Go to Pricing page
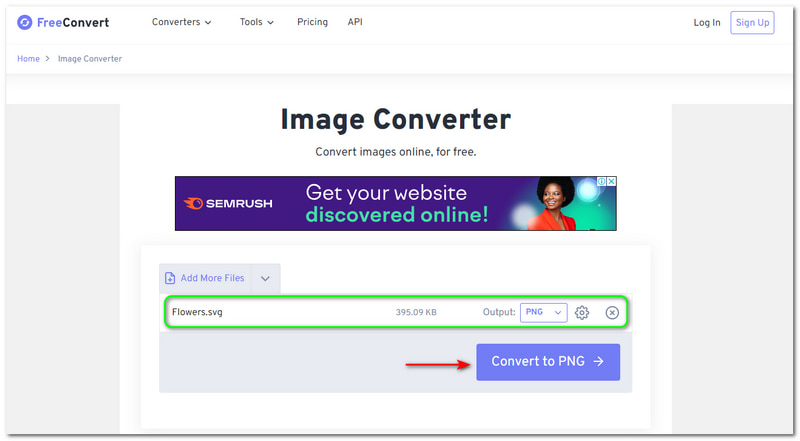 312,22
